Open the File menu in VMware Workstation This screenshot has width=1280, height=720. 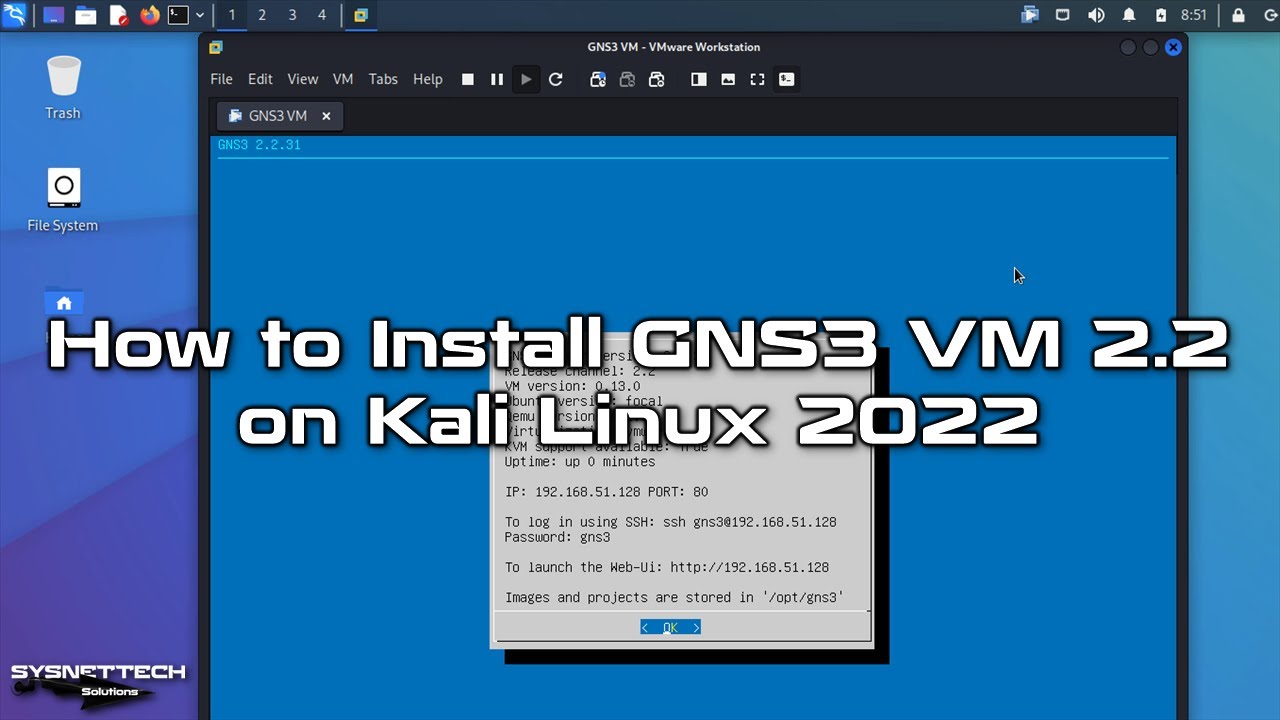(221, 79)
